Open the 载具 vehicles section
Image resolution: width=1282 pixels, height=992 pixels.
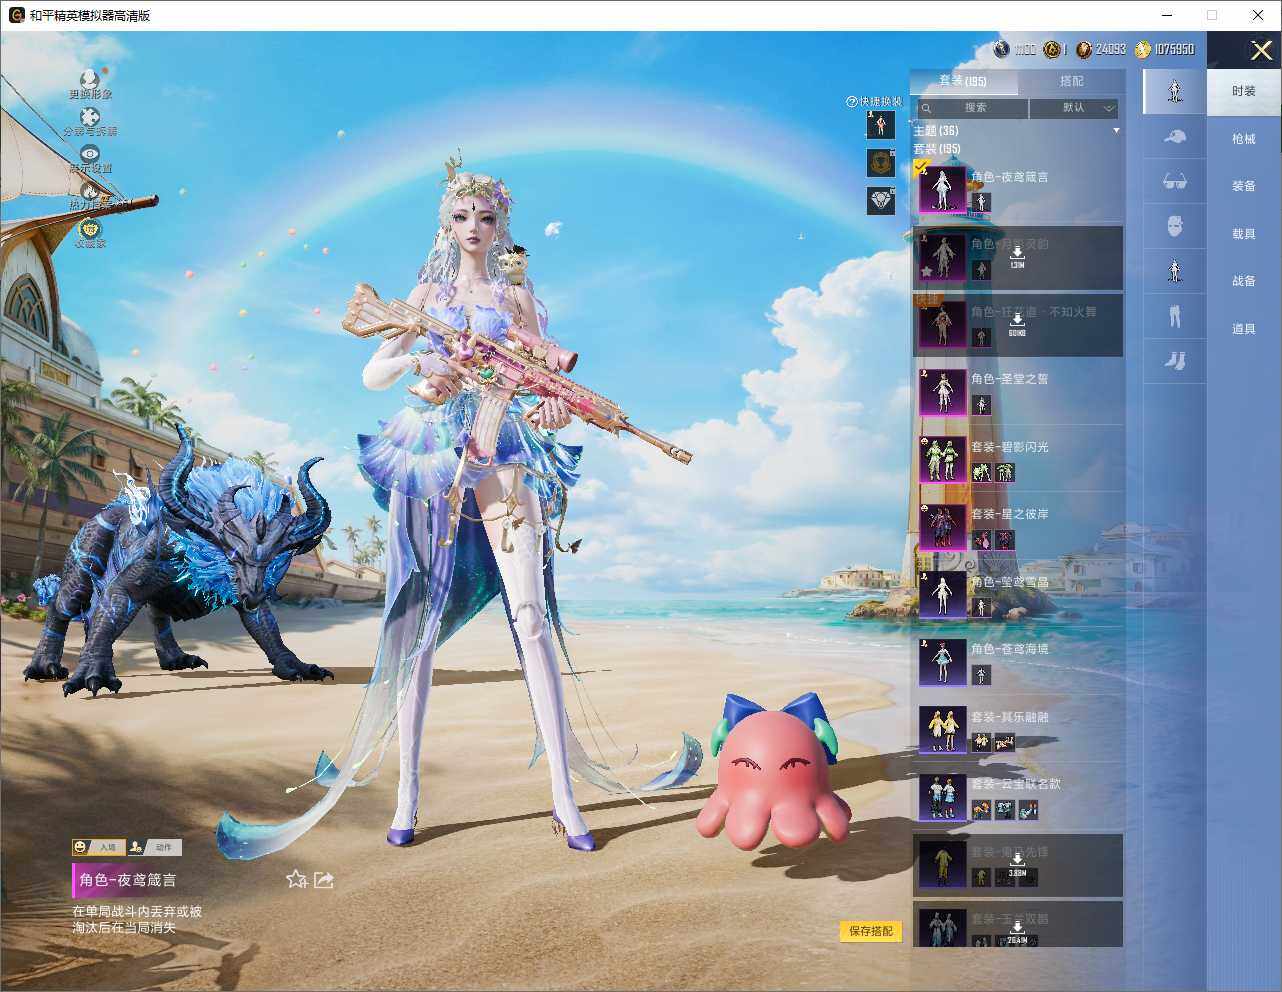pos(1244,234)
